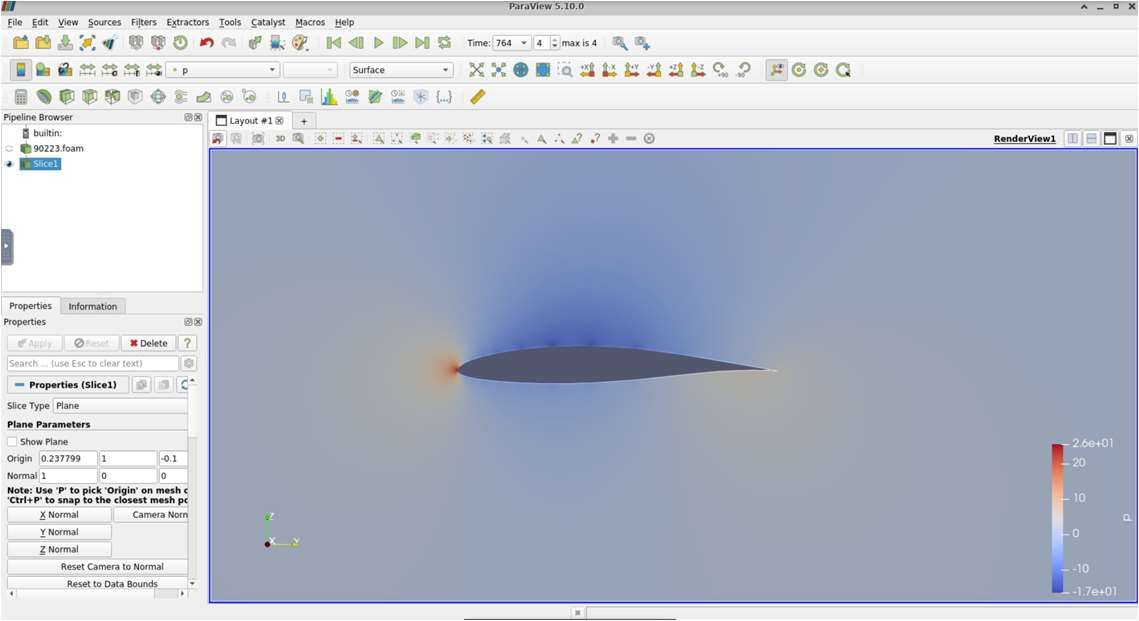Click the color legend bar in render view
Screen dimensions: 1139x621
(x=1058, y=518)
